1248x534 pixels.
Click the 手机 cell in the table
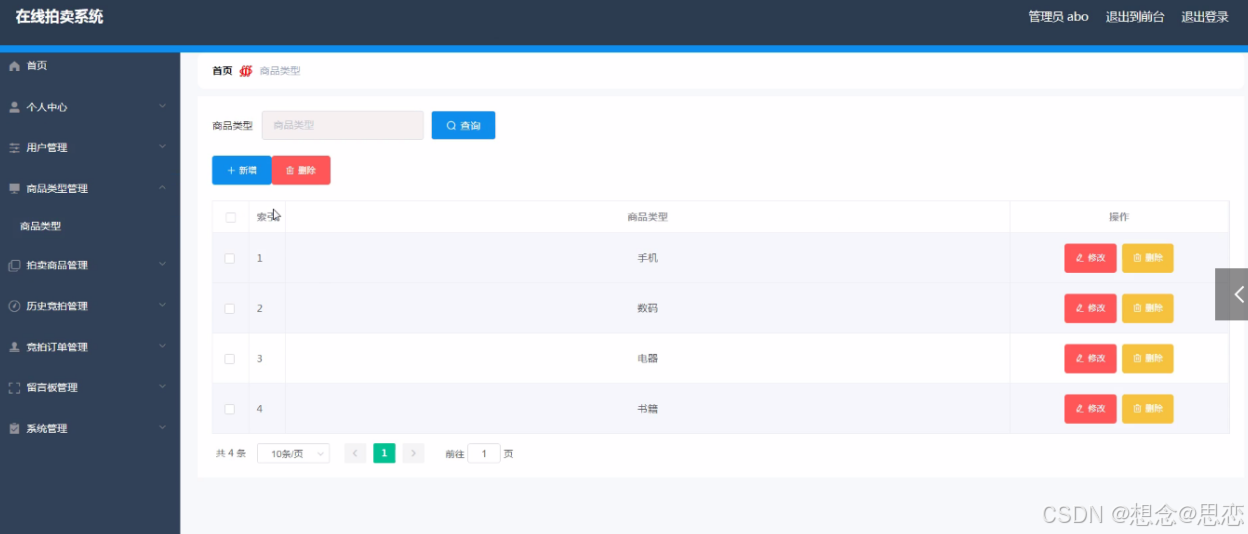pos(648,258)
